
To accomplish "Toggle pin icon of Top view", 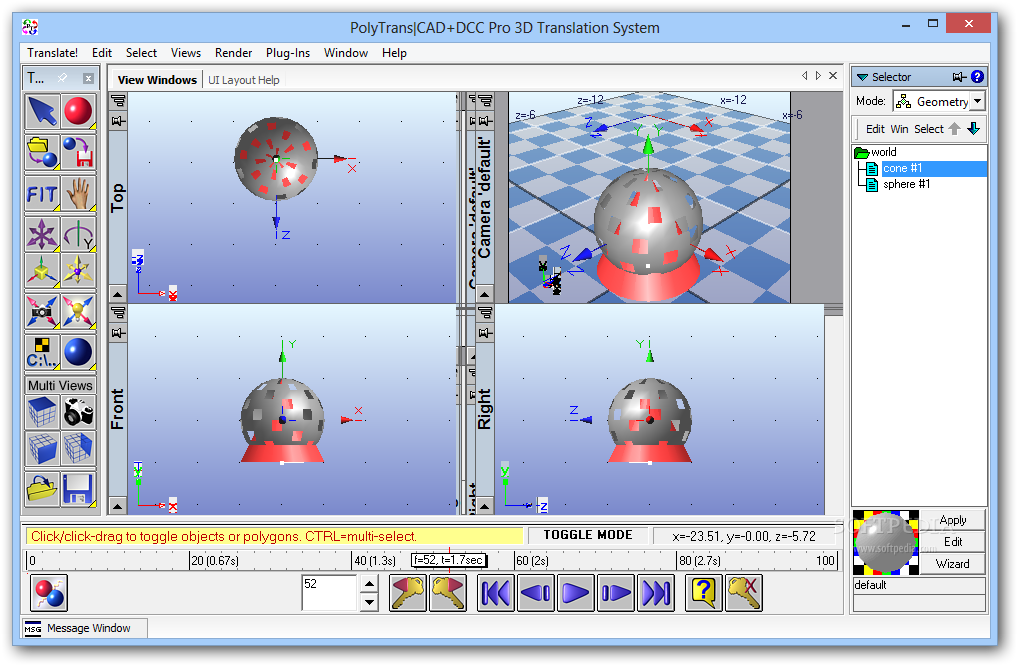I will (x=118, y=121).
